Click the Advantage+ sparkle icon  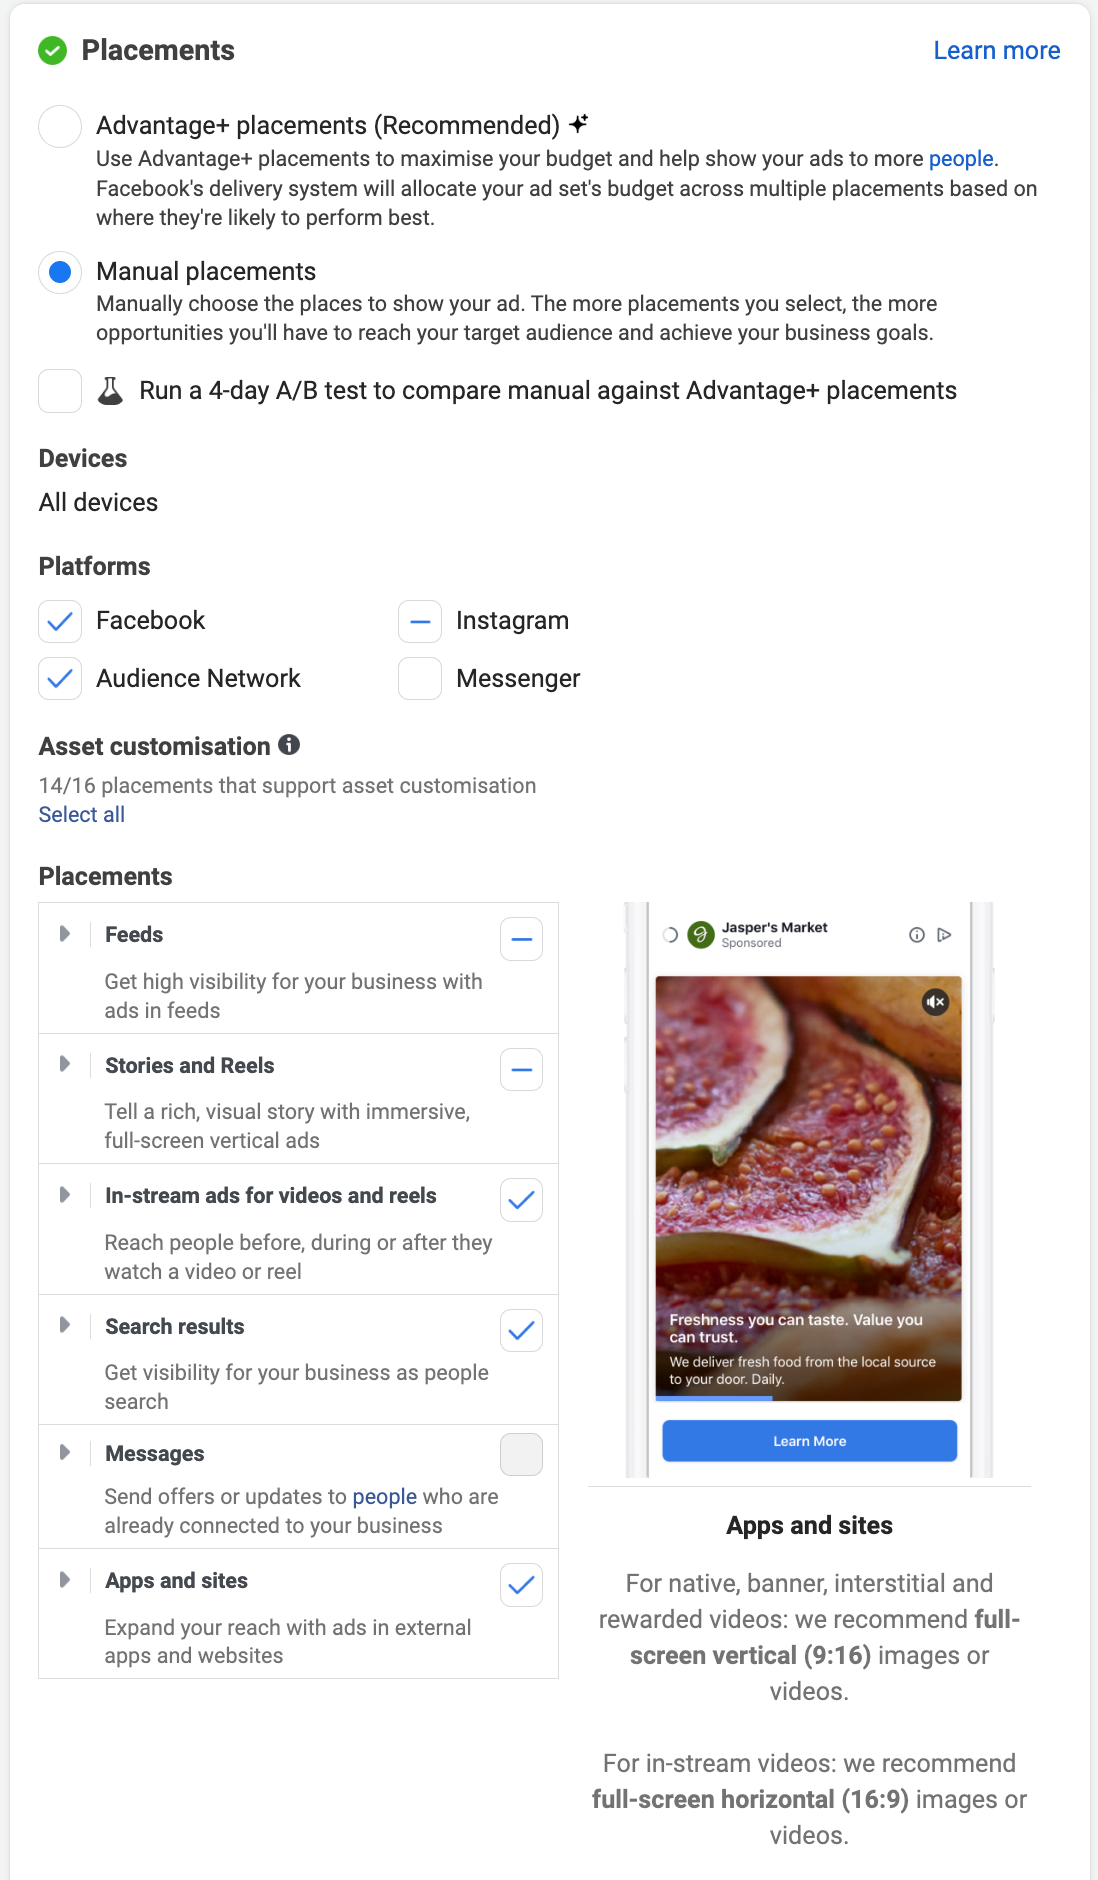578,124
